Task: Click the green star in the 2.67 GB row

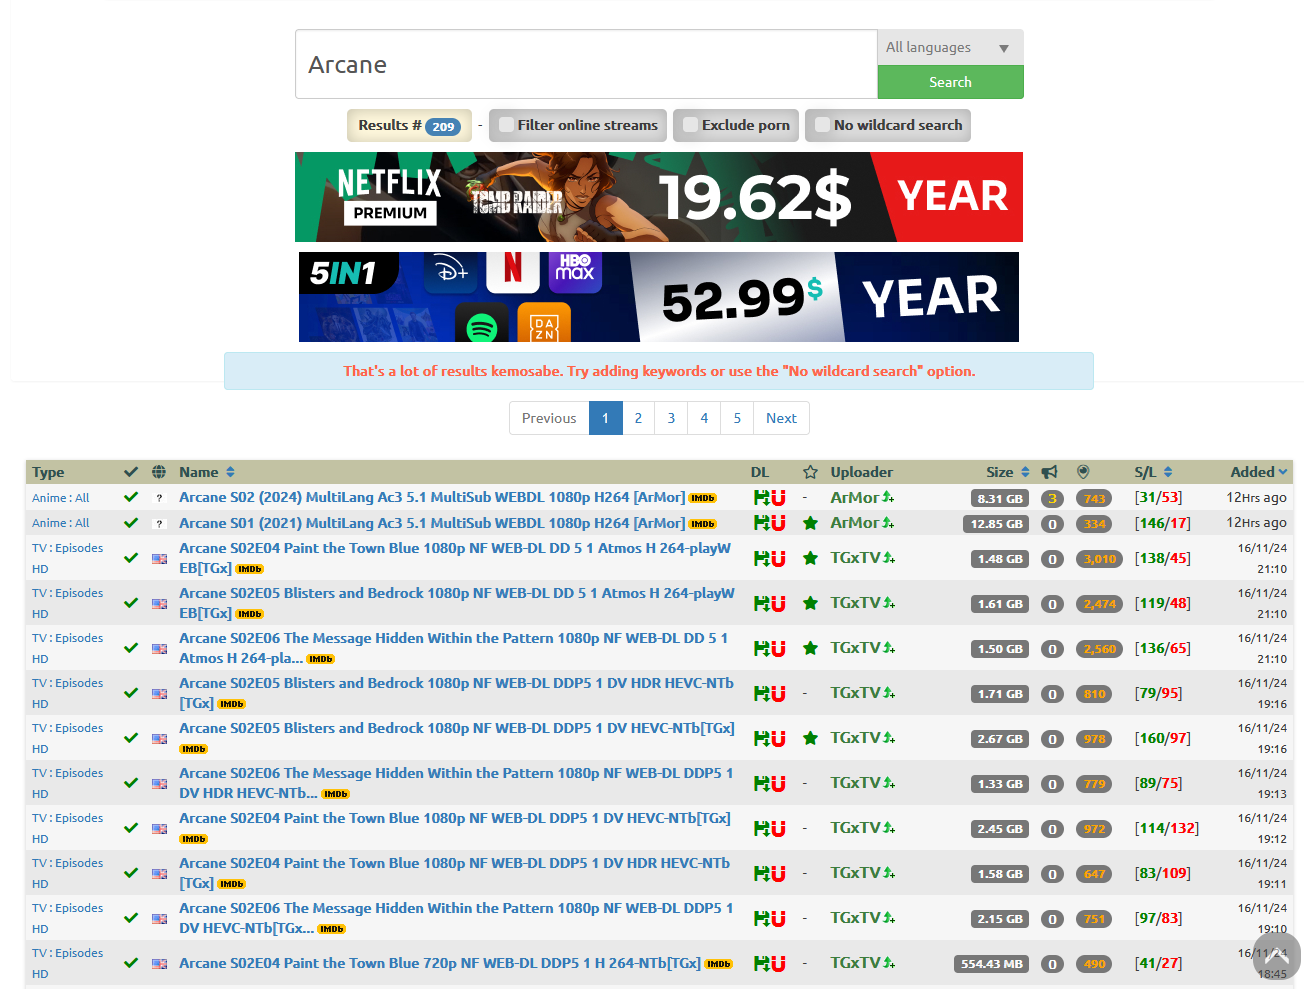Action: pos(810,738)
